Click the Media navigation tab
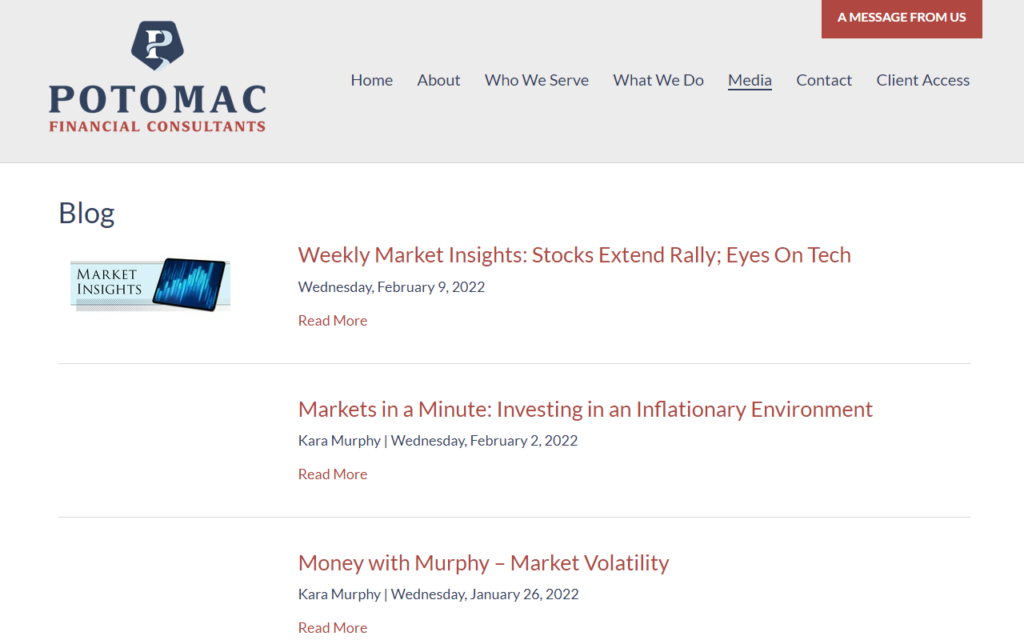The width and height of the screenshot is (1024, 640). 749,80
